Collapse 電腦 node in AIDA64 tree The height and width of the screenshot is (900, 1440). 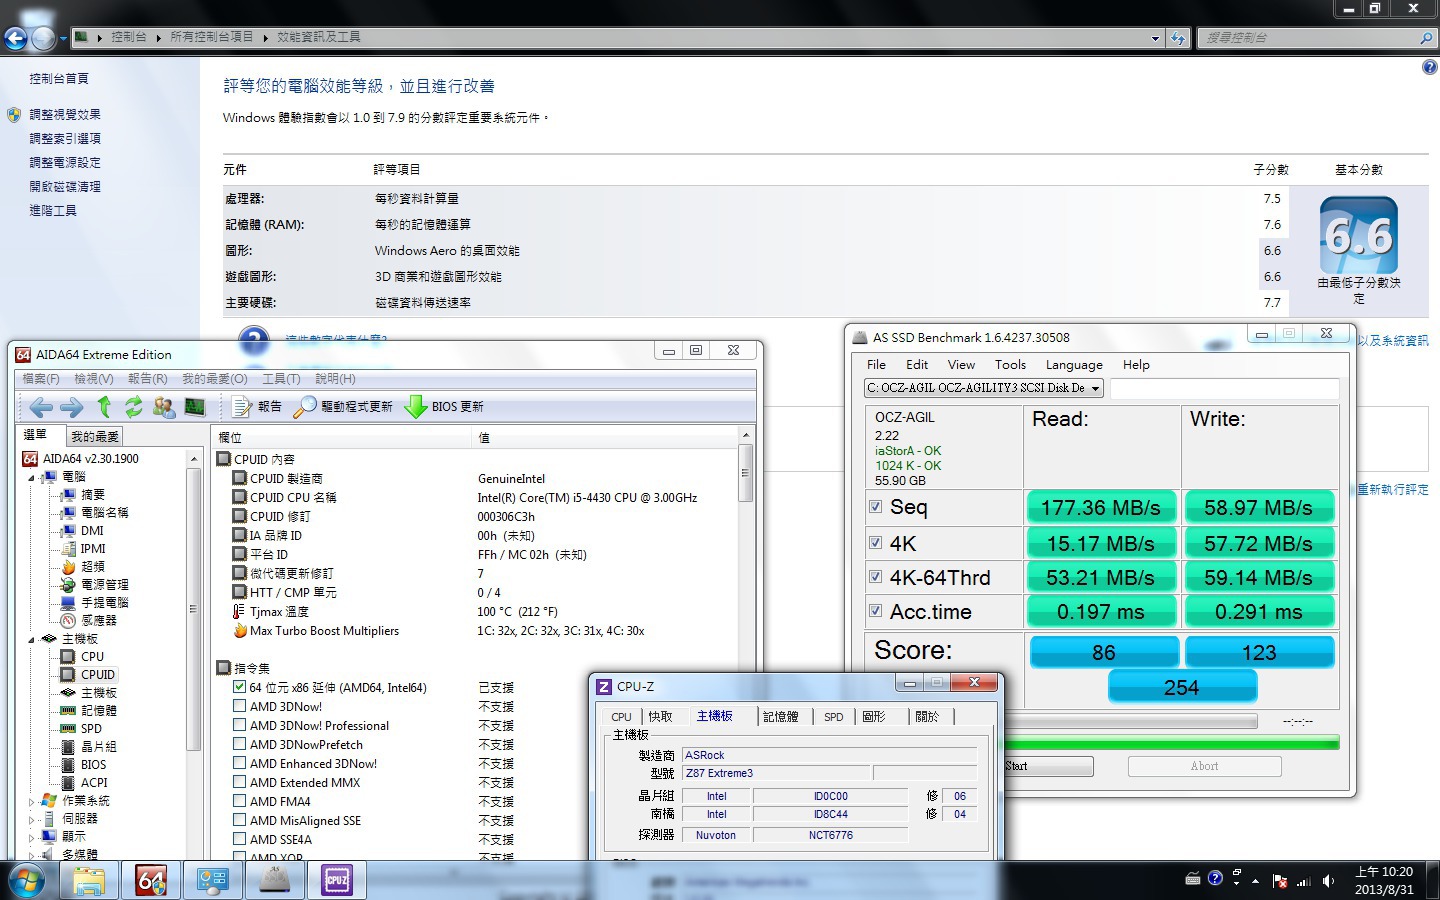pyautogui.click(x=31, y=478)
